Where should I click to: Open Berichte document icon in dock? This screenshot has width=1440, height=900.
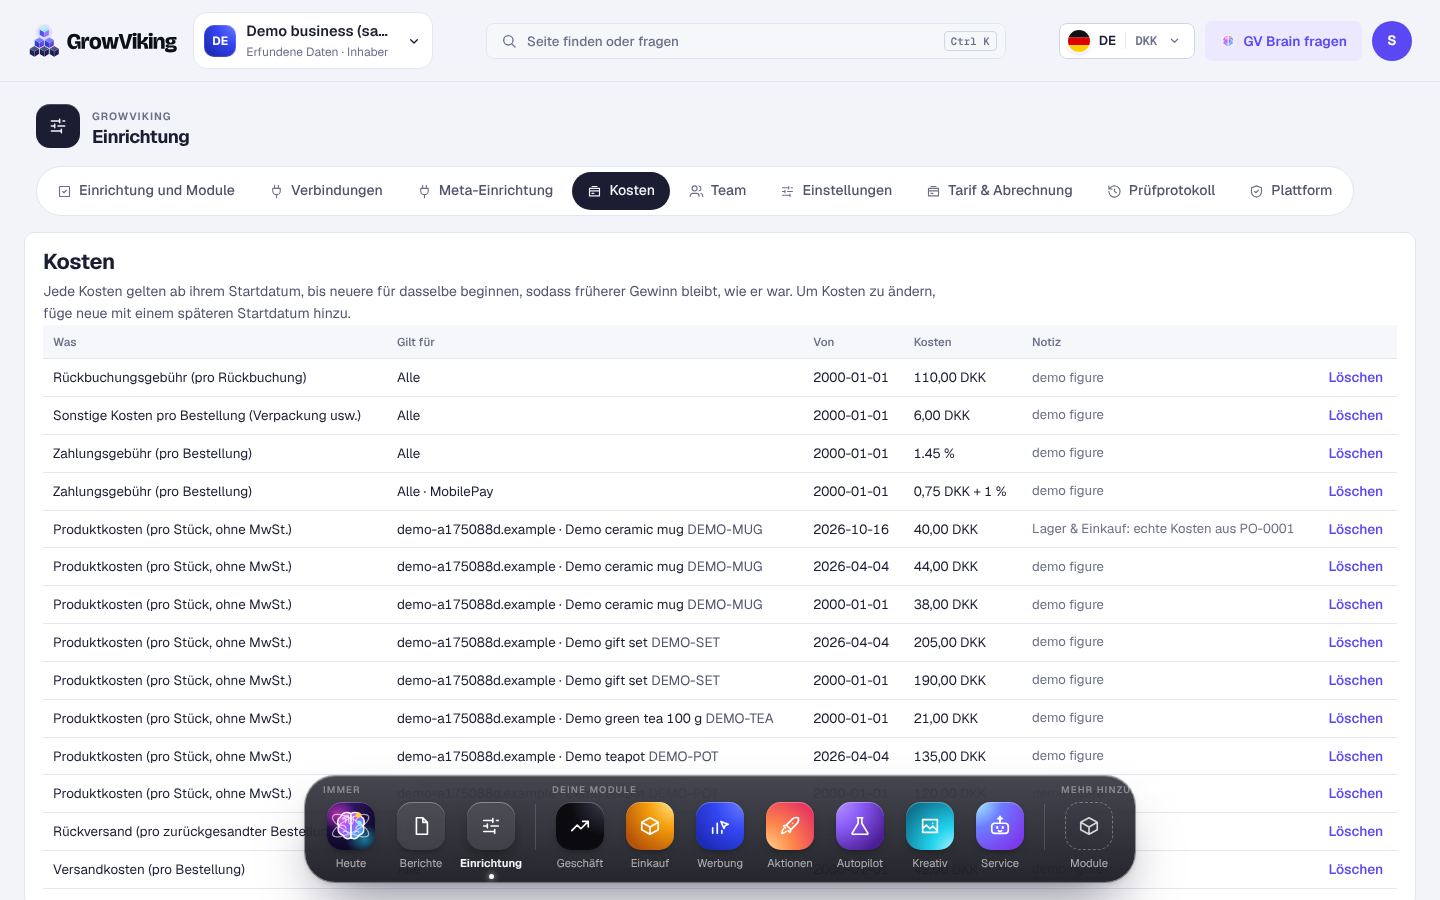(x=421, y=827)
